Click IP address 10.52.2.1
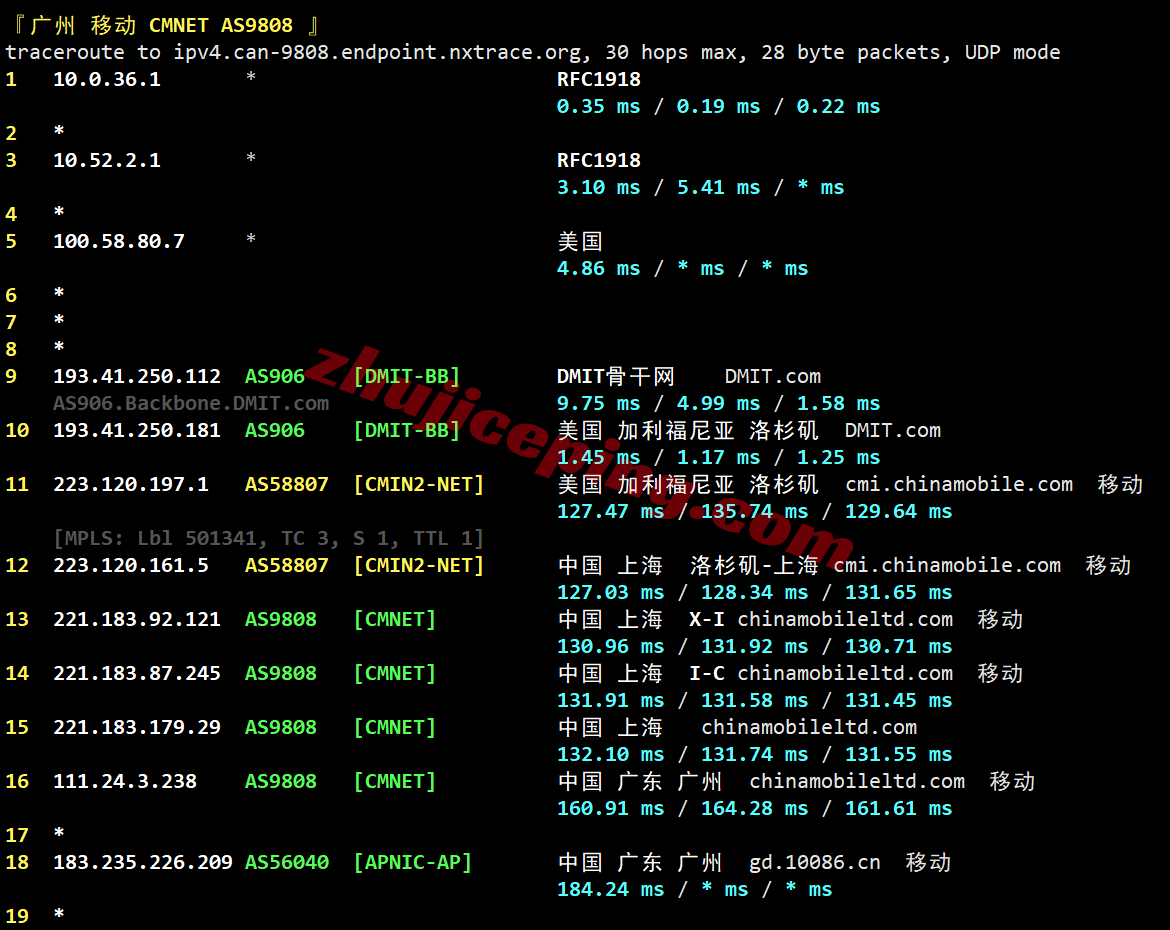 coord(107,160)
